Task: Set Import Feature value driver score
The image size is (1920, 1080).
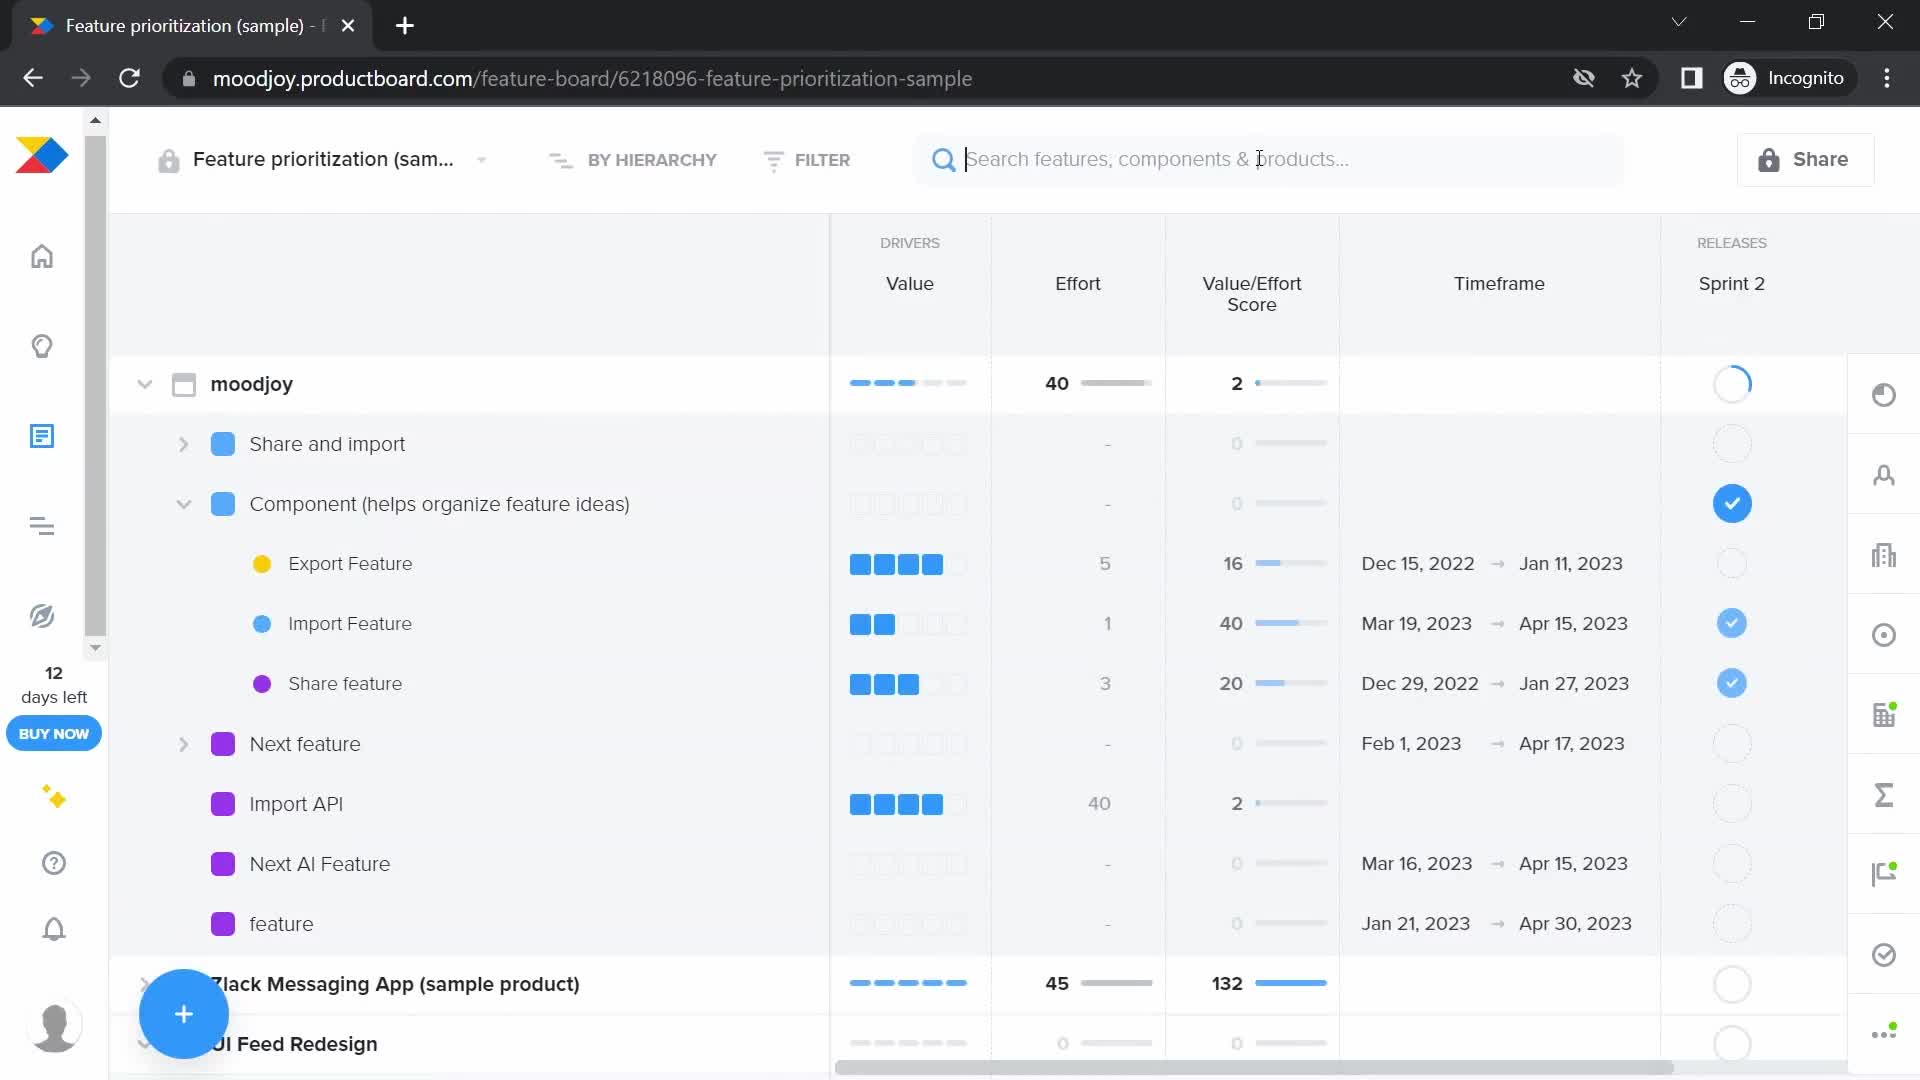Action: pos(908,624)
